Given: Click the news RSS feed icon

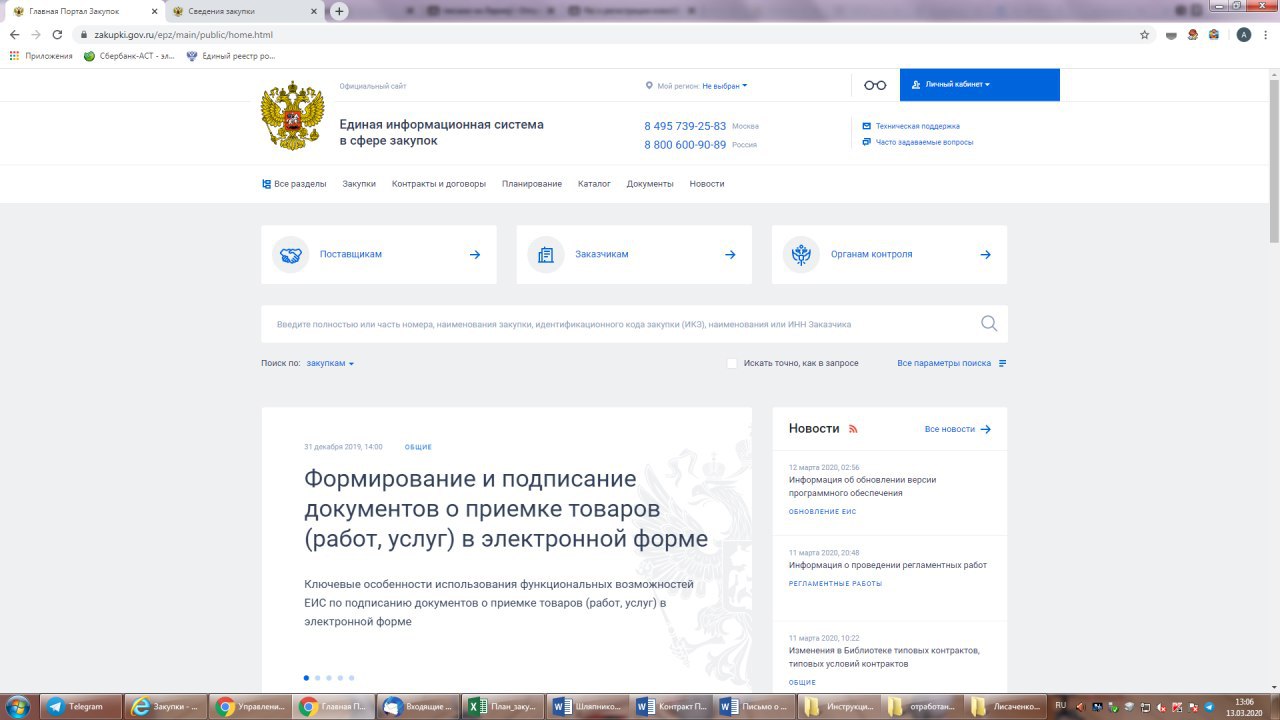Looking at the screenshot, I should (x=853, y=429).
